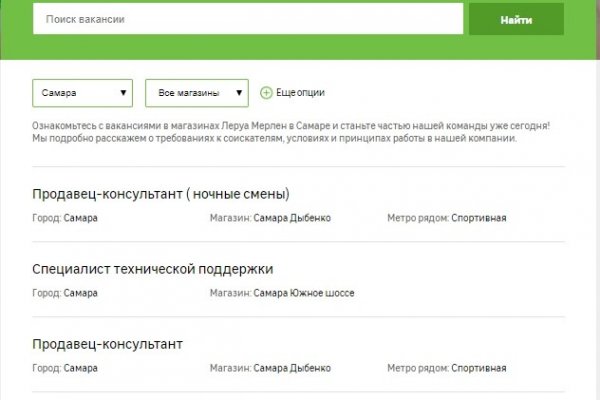Screen dimensions: 600x400
Task: Click city Самара in tech support vacancy
Action: pyautogui.click(x=80, y=293)
